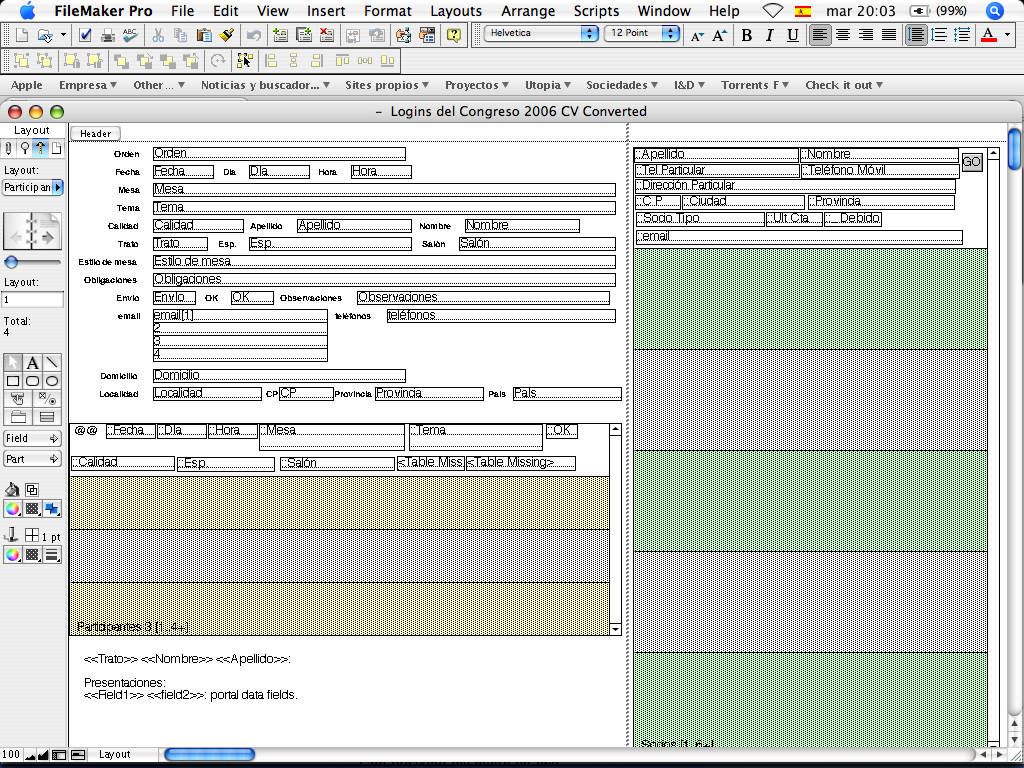Open the Participantes layout pop-up menu
The width and height of the screenshot is (1024, 768).
coord(32,187)
